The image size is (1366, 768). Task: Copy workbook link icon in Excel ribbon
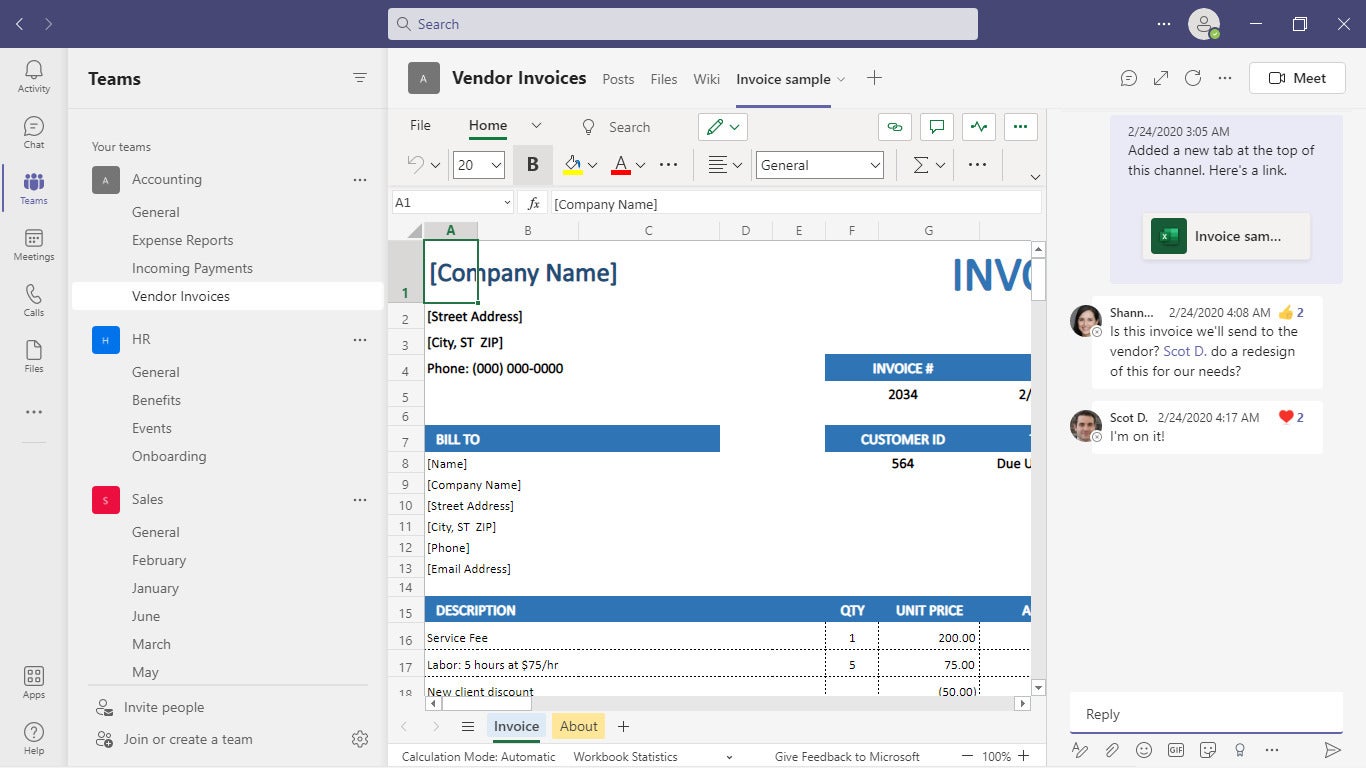coord(895,127)
